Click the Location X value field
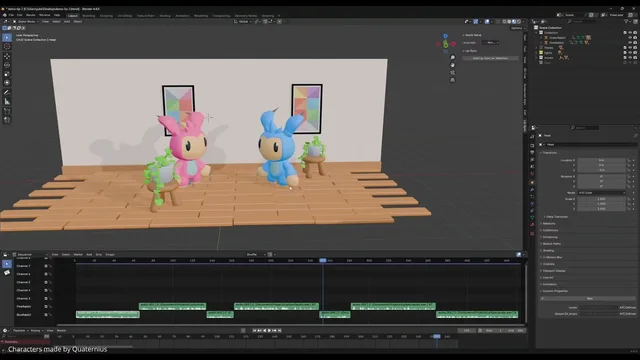Image resolution: width=640 pixels, height=360 pixels. click(602, 160)
